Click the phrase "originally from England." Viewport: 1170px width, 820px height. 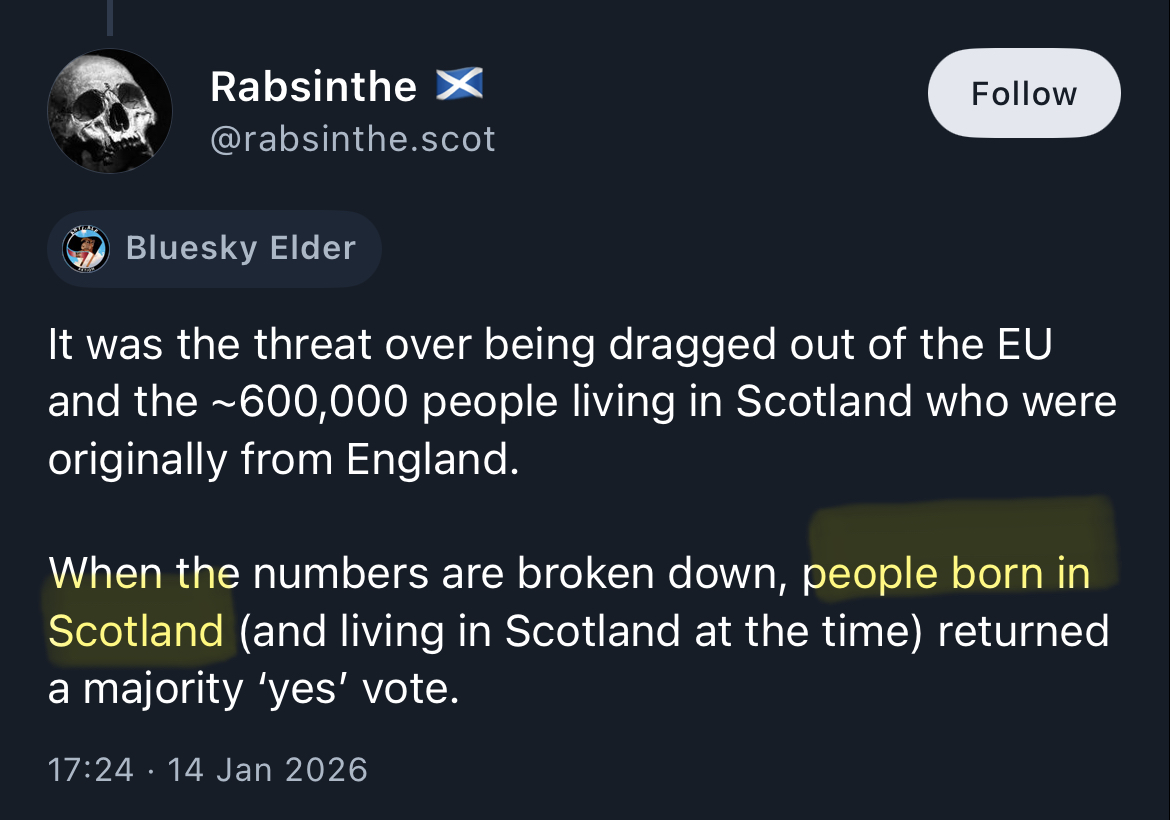tap(284, 459)
